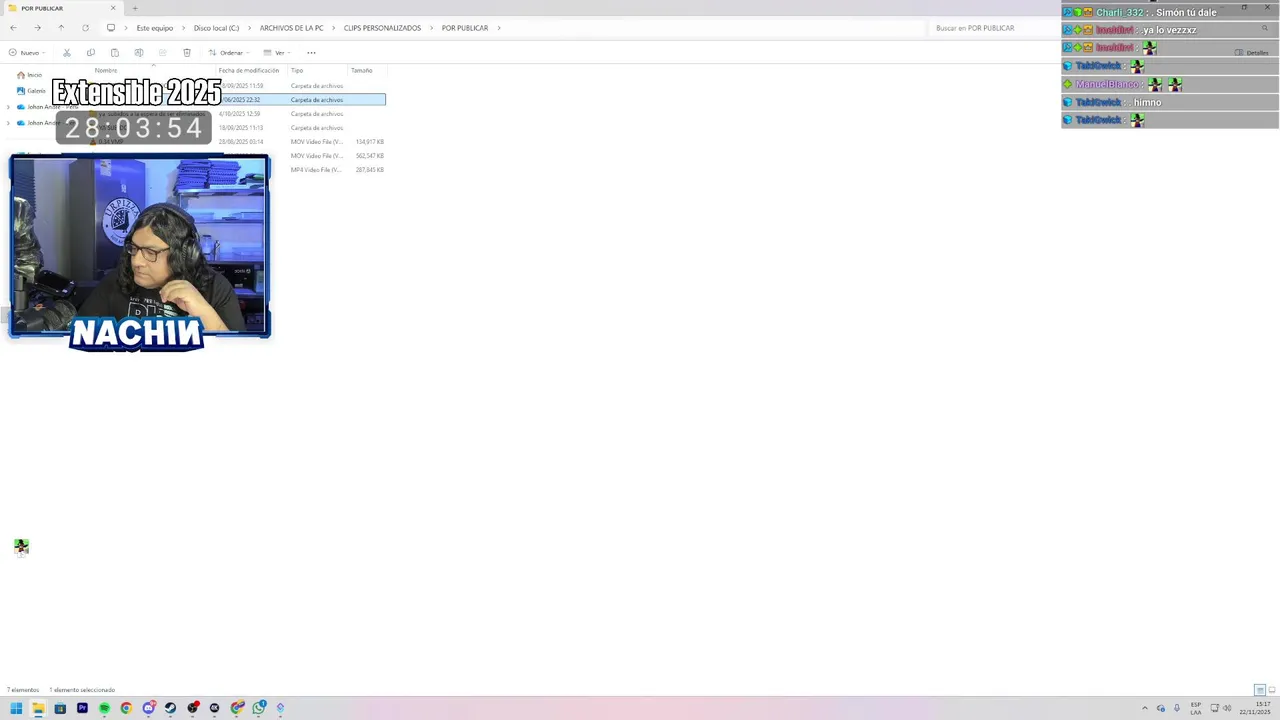Image resolution: width=1280 pixels, height=720 pixels.
Task: Sort by the Tamaño column header
Action: coord(362,70)
